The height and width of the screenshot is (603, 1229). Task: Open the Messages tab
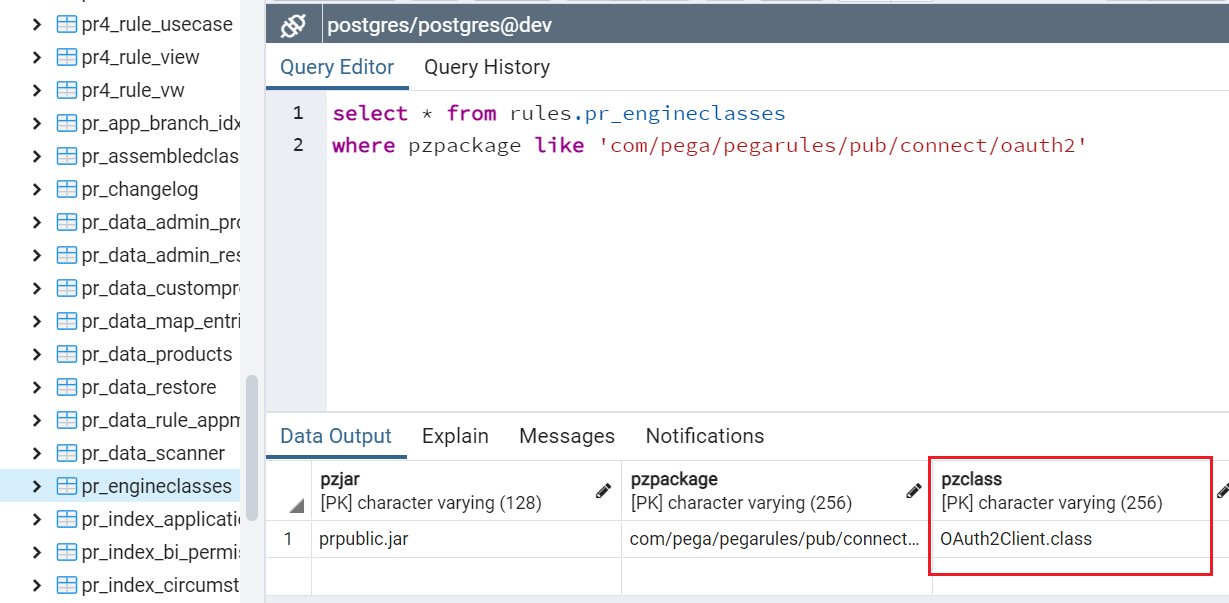click(x=566, y=436)
